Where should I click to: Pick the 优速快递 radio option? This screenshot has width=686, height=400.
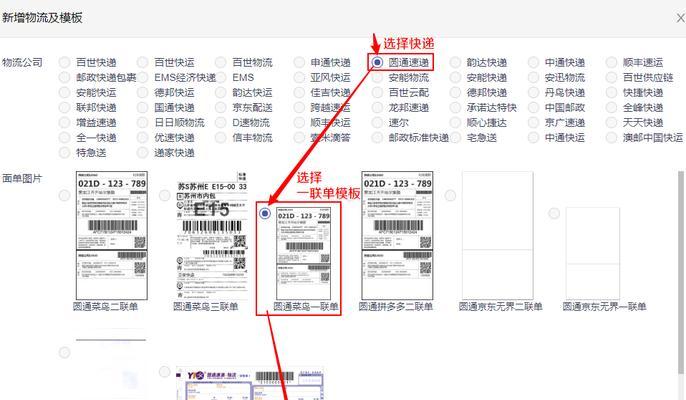point(143,138)
